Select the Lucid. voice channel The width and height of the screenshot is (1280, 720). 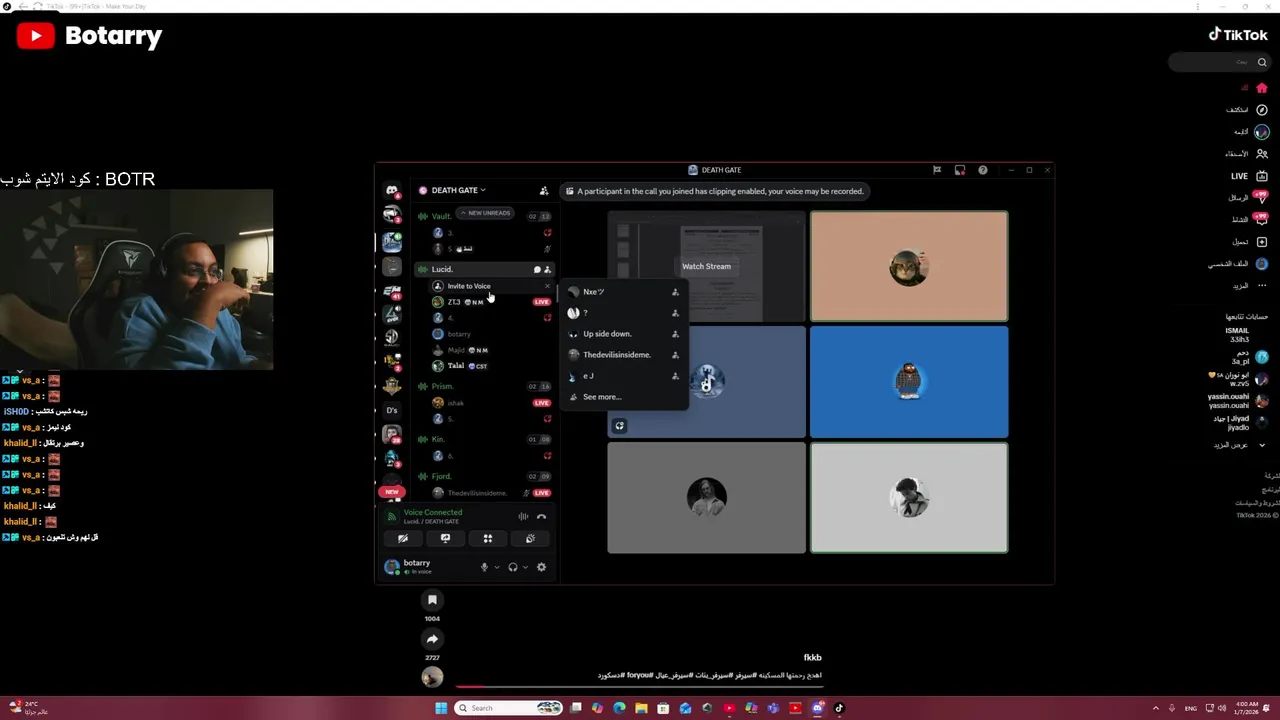tap(485, 269)
